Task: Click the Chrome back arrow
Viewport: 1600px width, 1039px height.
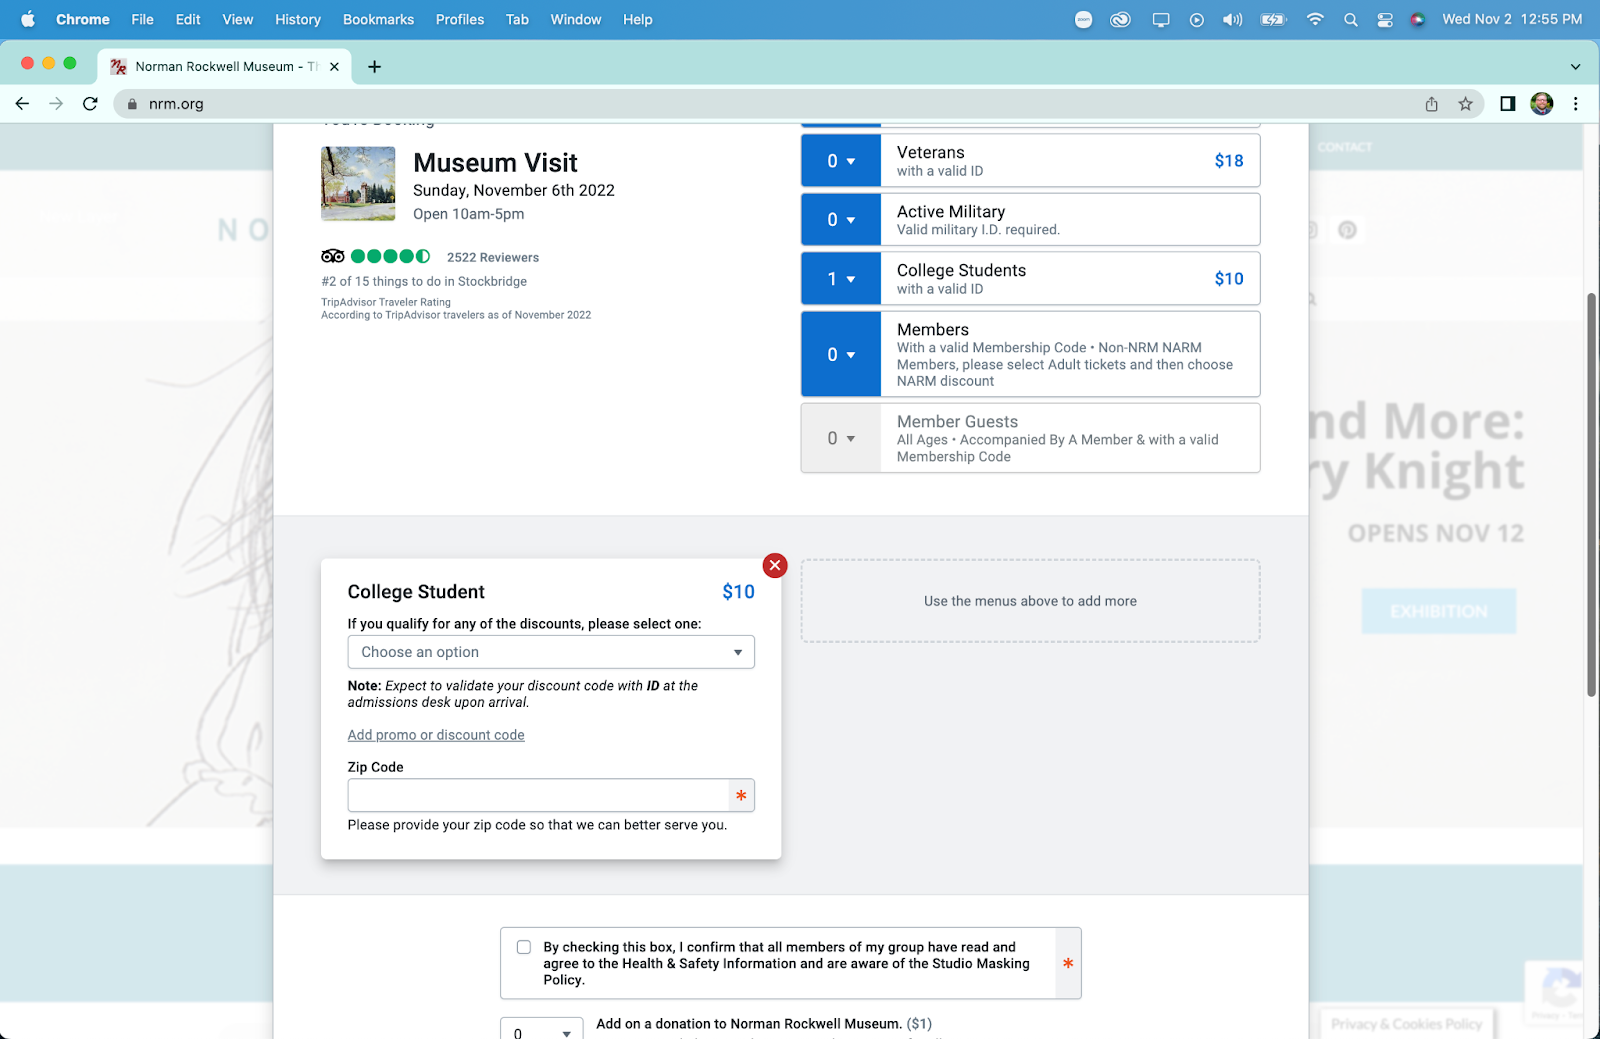Action: (22, 104)
